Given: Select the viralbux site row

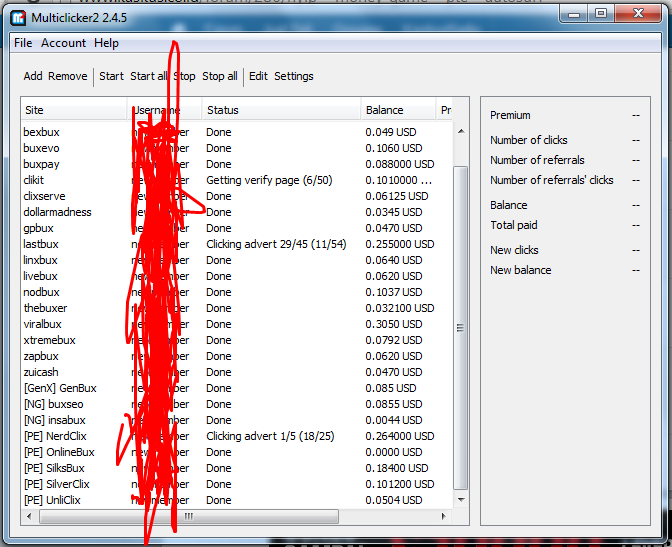Looking at the screenshot, I should click(237, 324).
